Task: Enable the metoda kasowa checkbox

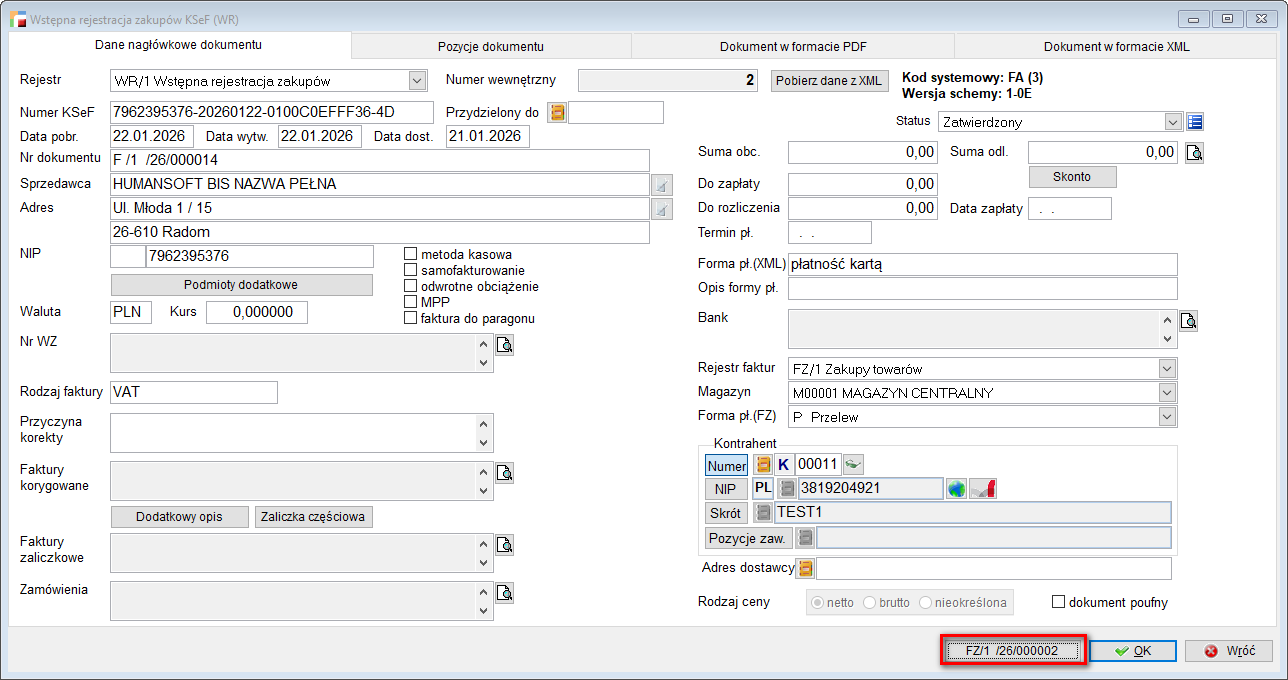Action: point(410,255)
